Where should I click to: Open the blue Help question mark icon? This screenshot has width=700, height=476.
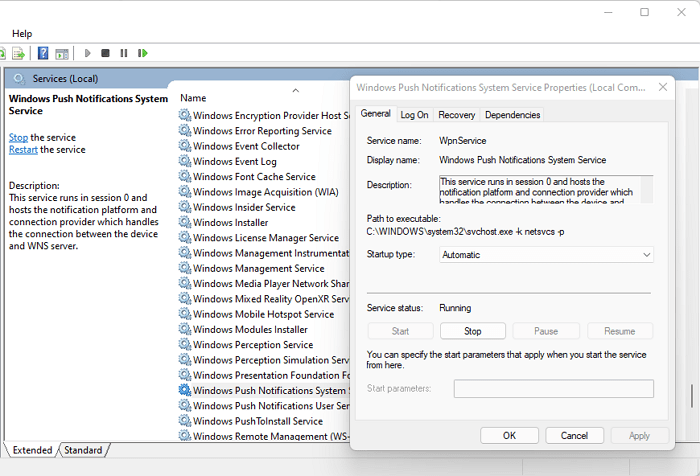coord(43,53)
